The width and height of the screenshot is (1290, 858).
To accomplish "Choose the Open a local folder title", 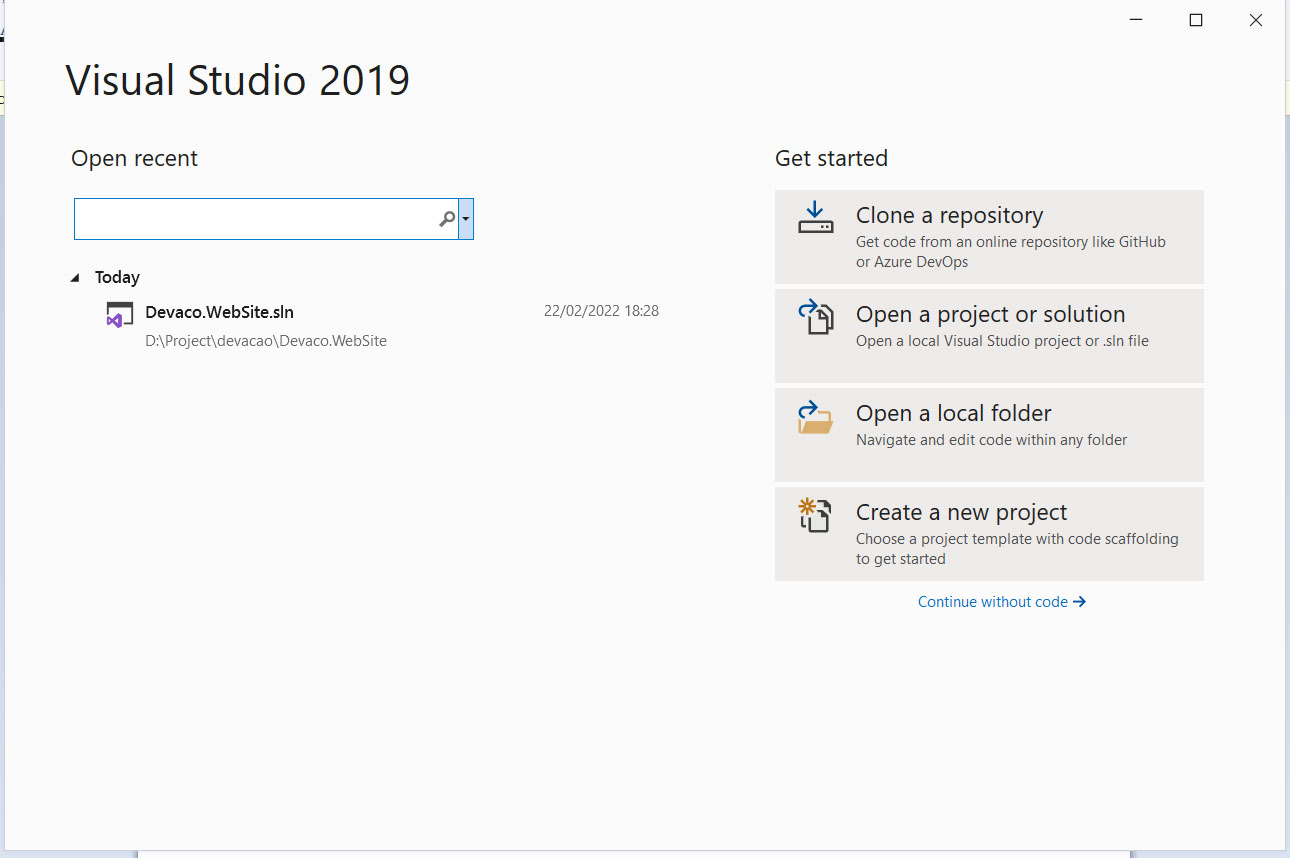I will (953, 413).
